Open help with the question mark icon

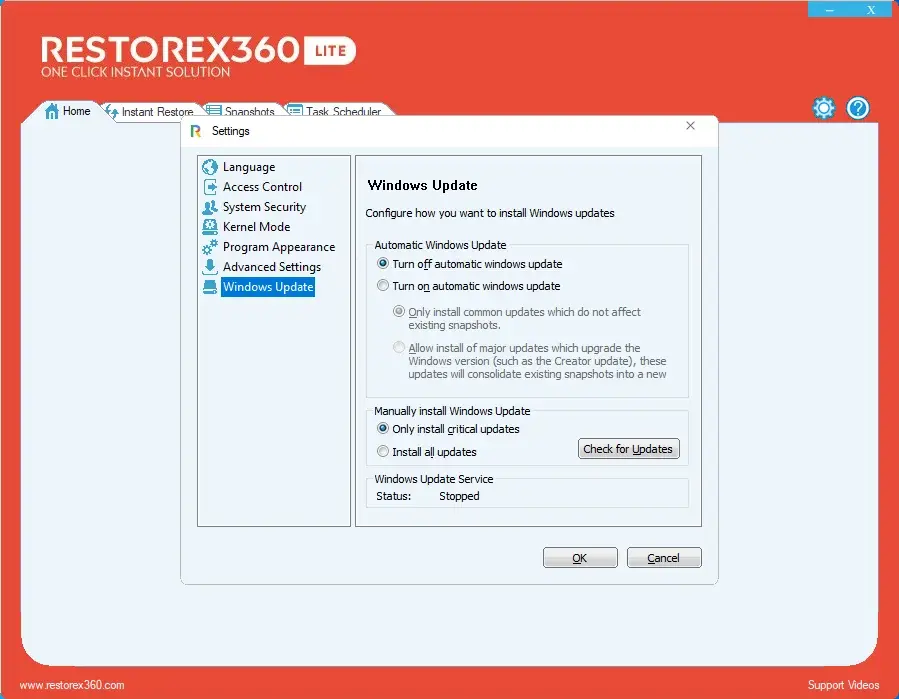858,108
